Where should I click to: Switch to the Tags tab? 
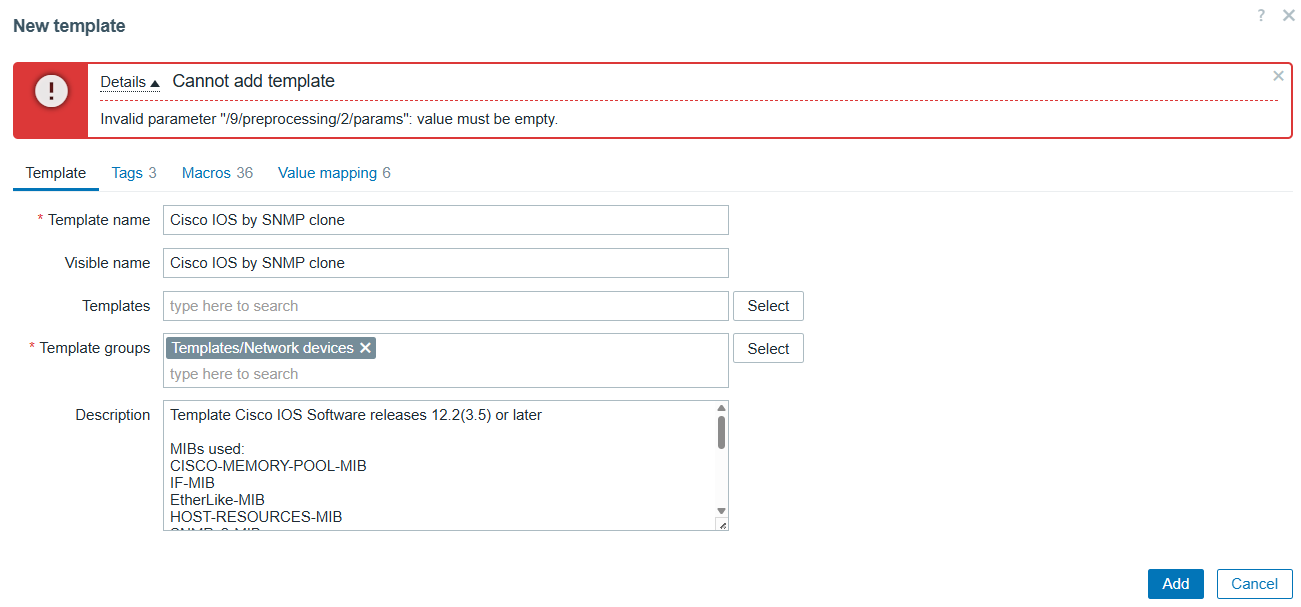click(134, 173)
